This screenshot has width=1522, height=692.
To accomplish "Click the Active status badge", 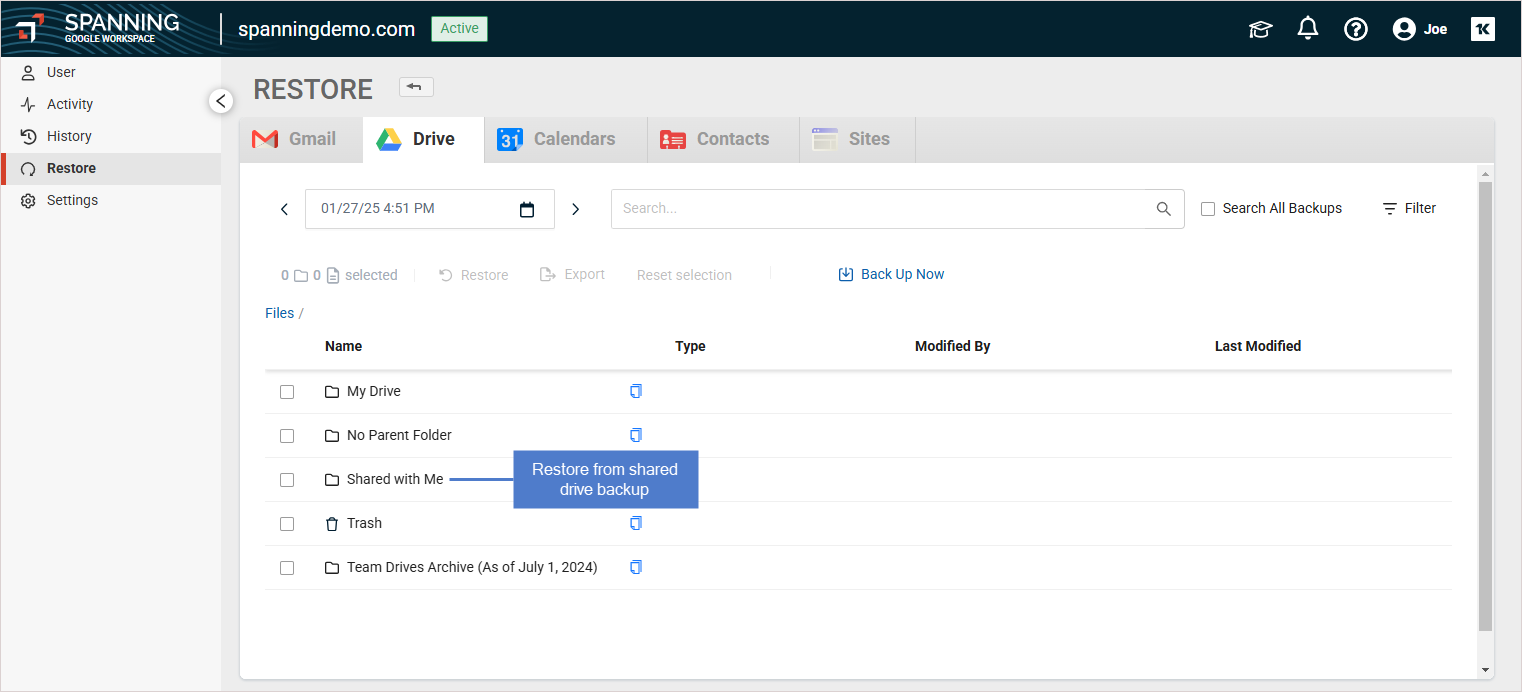I will [459, 28].
